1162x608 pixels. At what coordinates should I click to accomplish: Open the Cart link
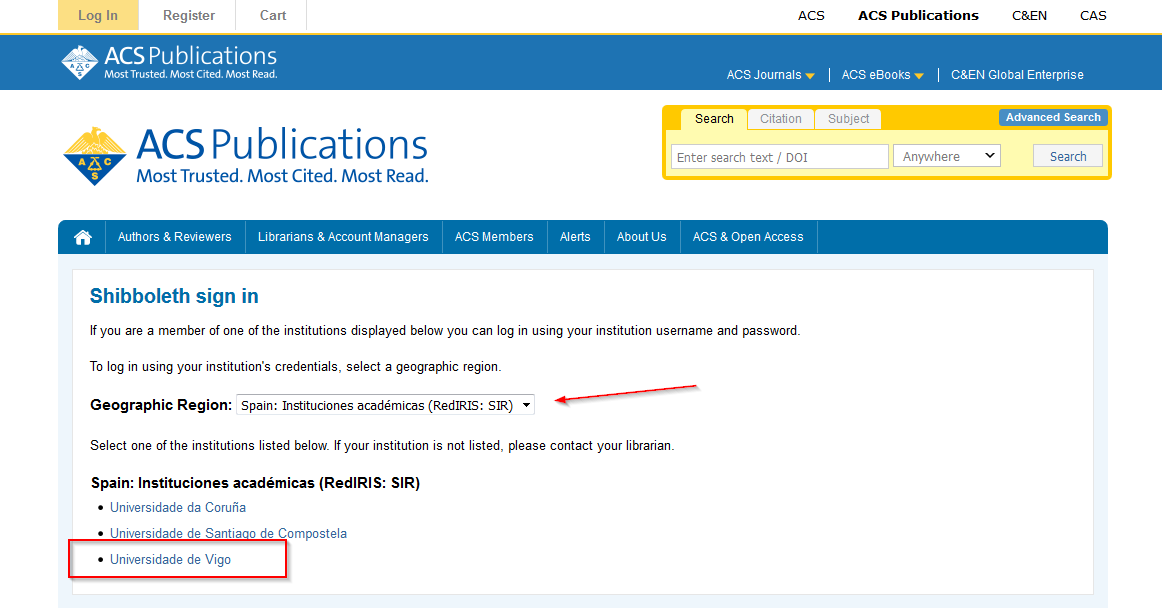[x=273, y=16]
